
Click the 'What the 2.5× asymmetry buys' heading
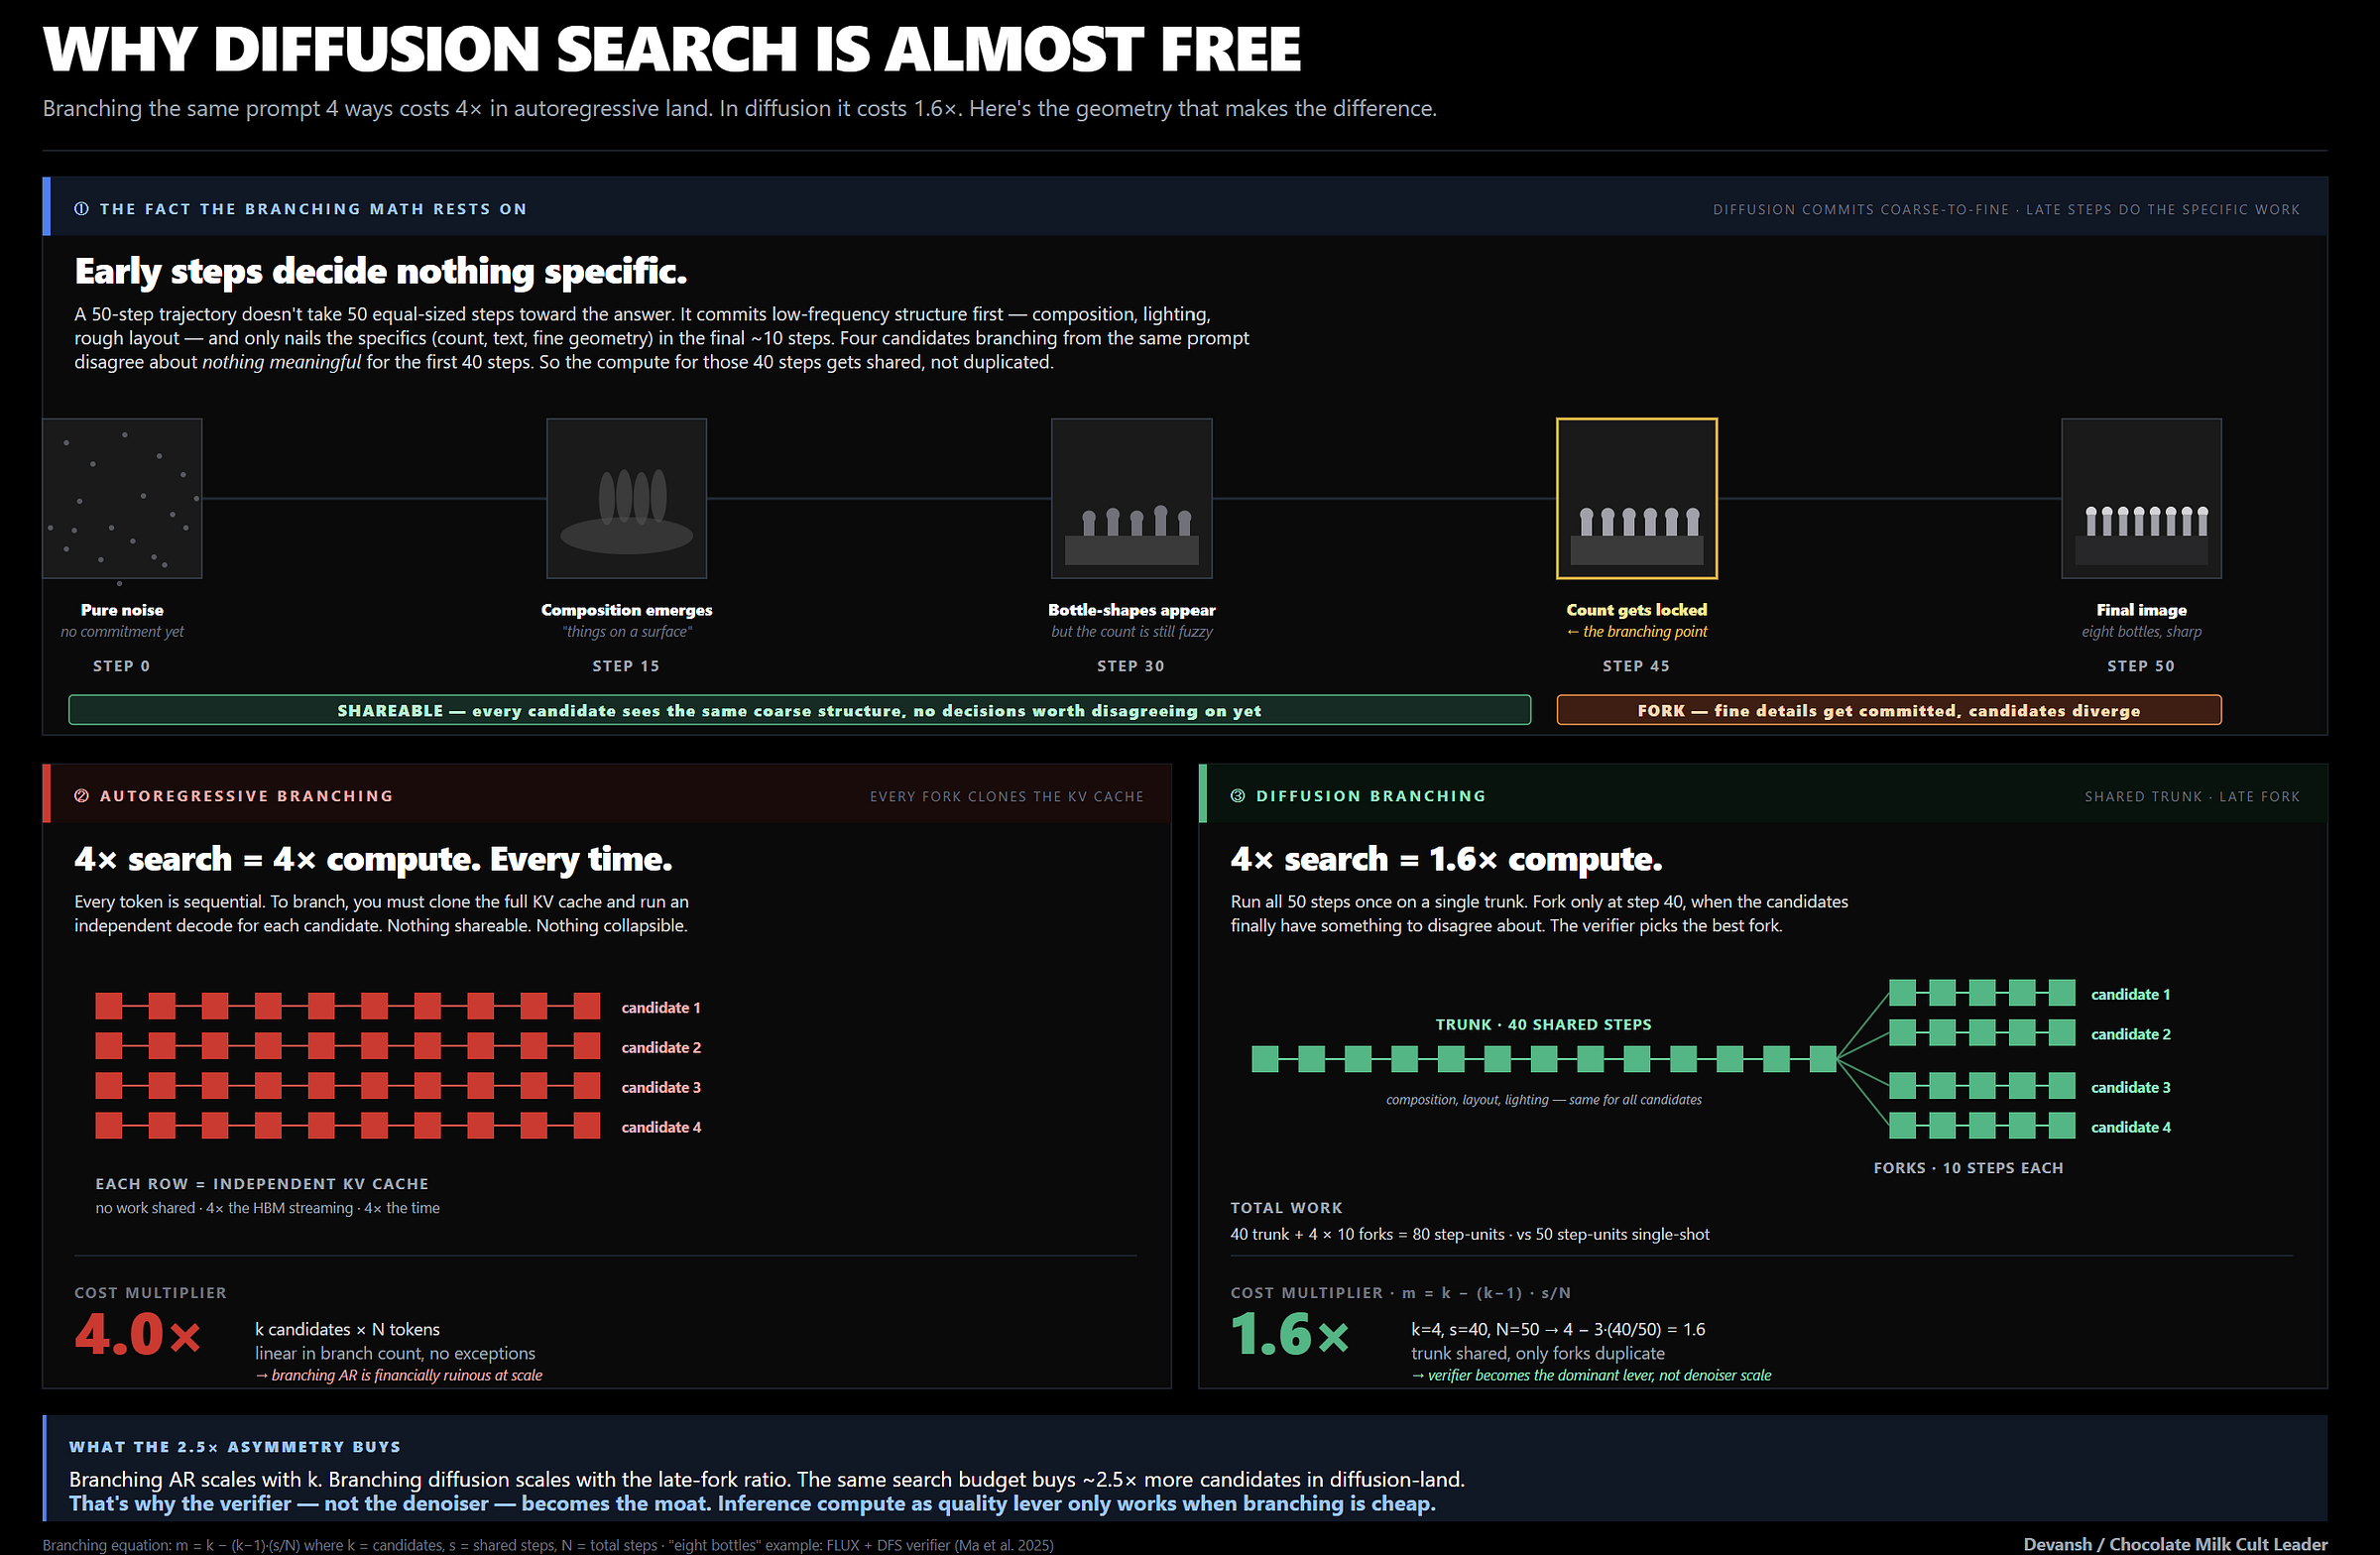(x=234, y=1447)
